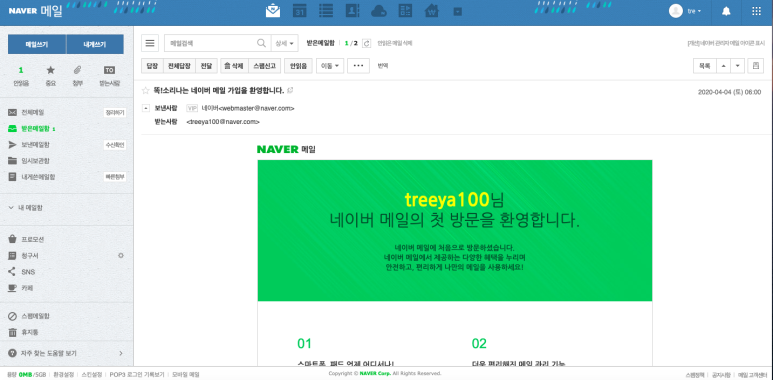This screenshot has height=380, width=773.
Task: Open the SNS folder
Action: (x=28, y=272)
